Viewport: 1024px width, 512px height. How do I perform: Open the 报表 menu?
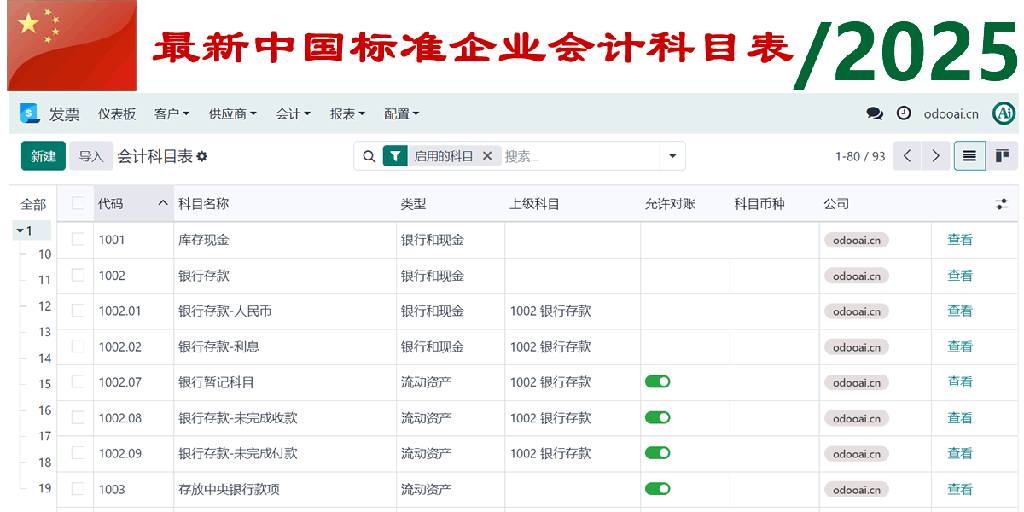[x=347, y=114]
